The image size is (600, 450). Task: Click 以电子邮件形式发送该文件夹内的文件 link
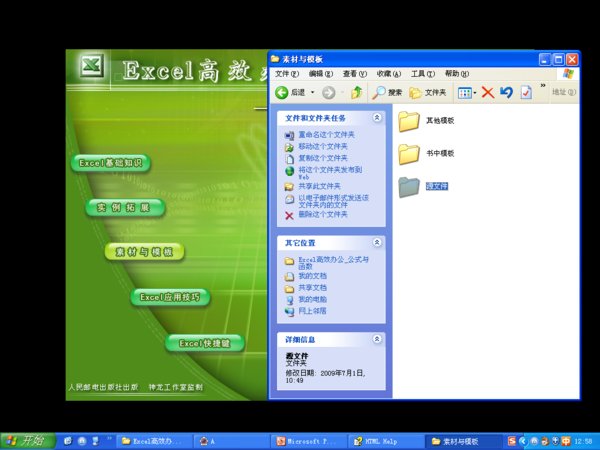(x=333, y=201)
